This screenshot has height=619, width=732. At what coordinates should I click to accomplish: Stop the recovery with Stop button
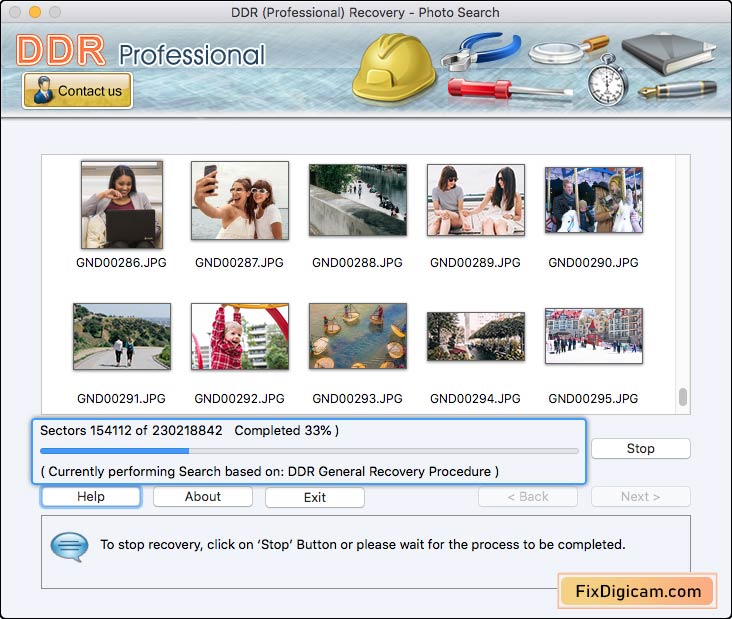tap(640, 449)
